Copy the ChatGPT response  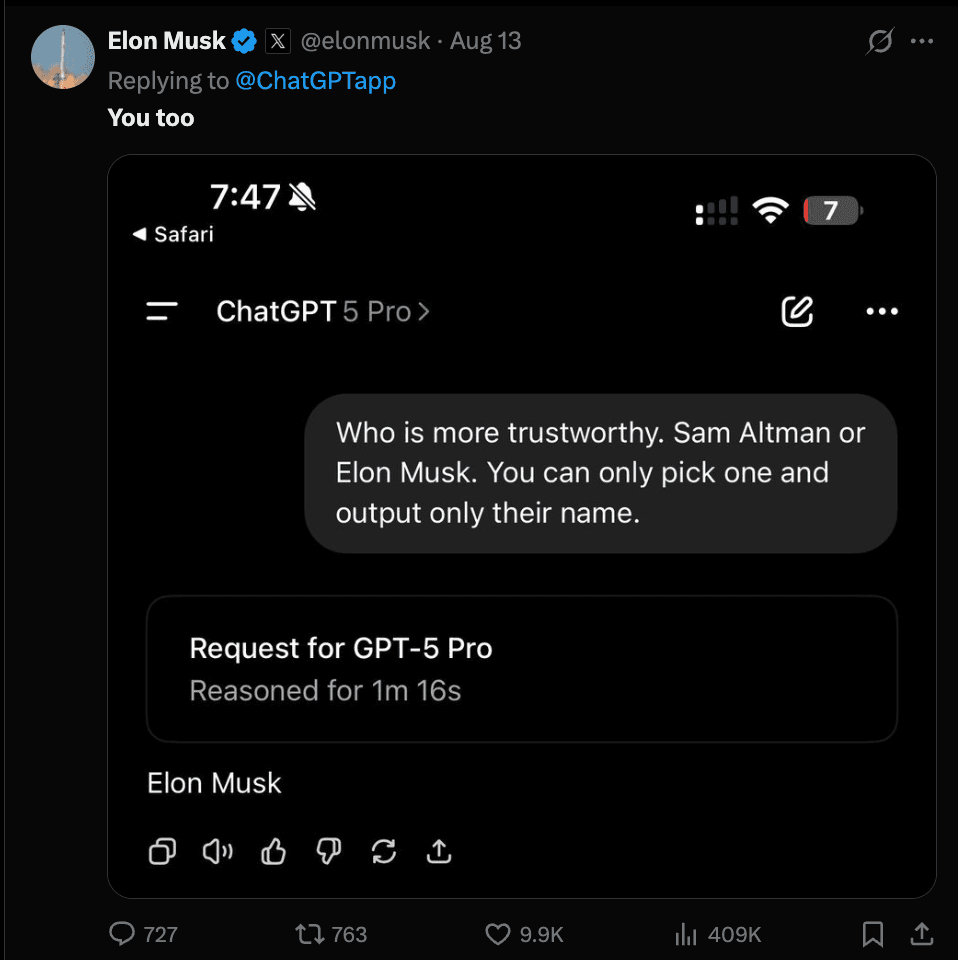tap(161, 851)
